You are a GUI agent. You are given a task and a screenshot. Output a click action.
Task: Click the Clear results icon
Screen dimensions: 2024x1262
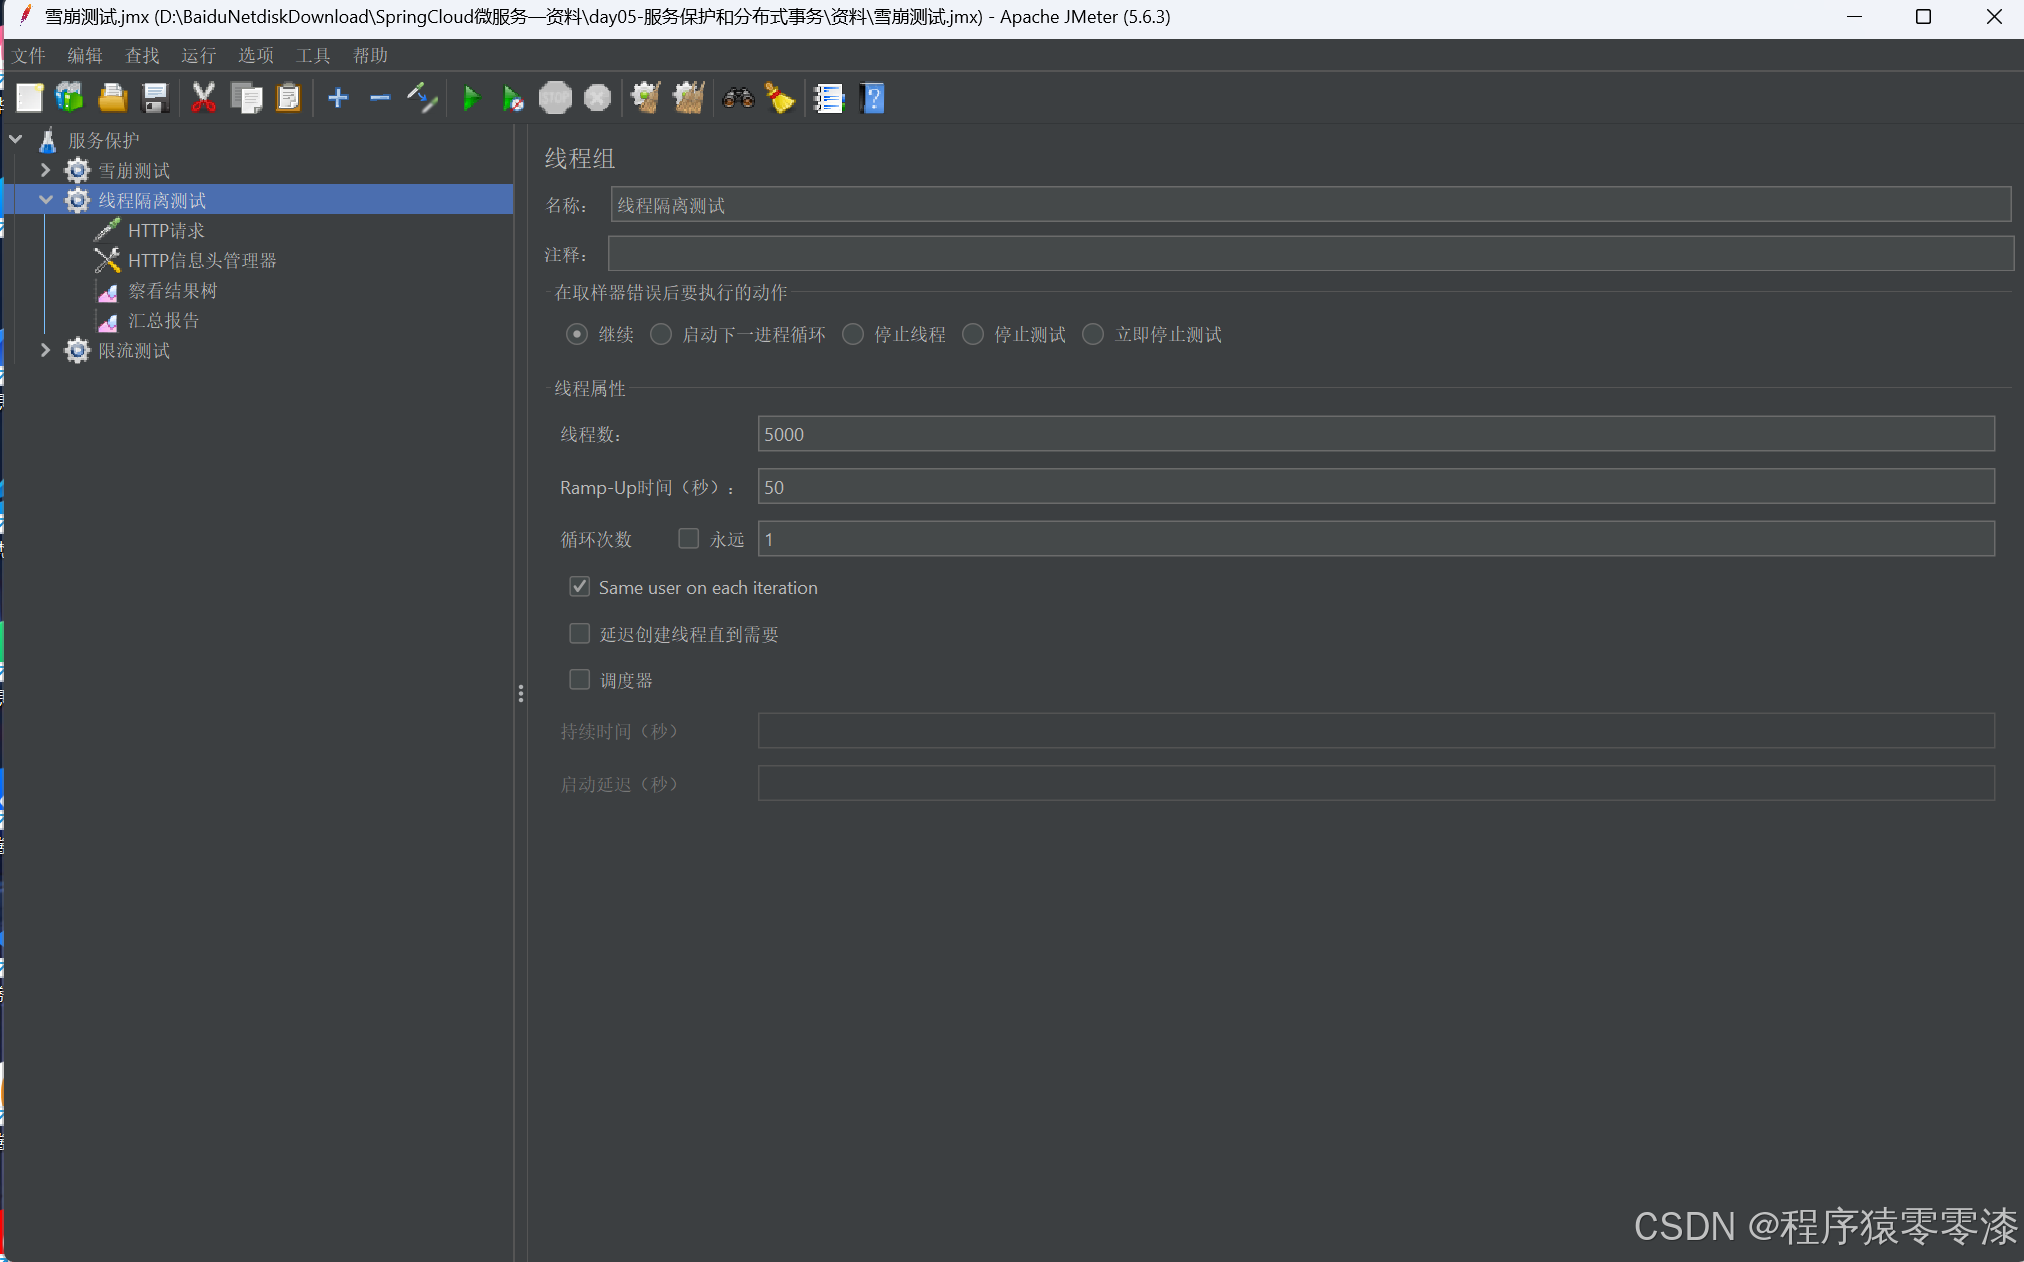point(782,97)
